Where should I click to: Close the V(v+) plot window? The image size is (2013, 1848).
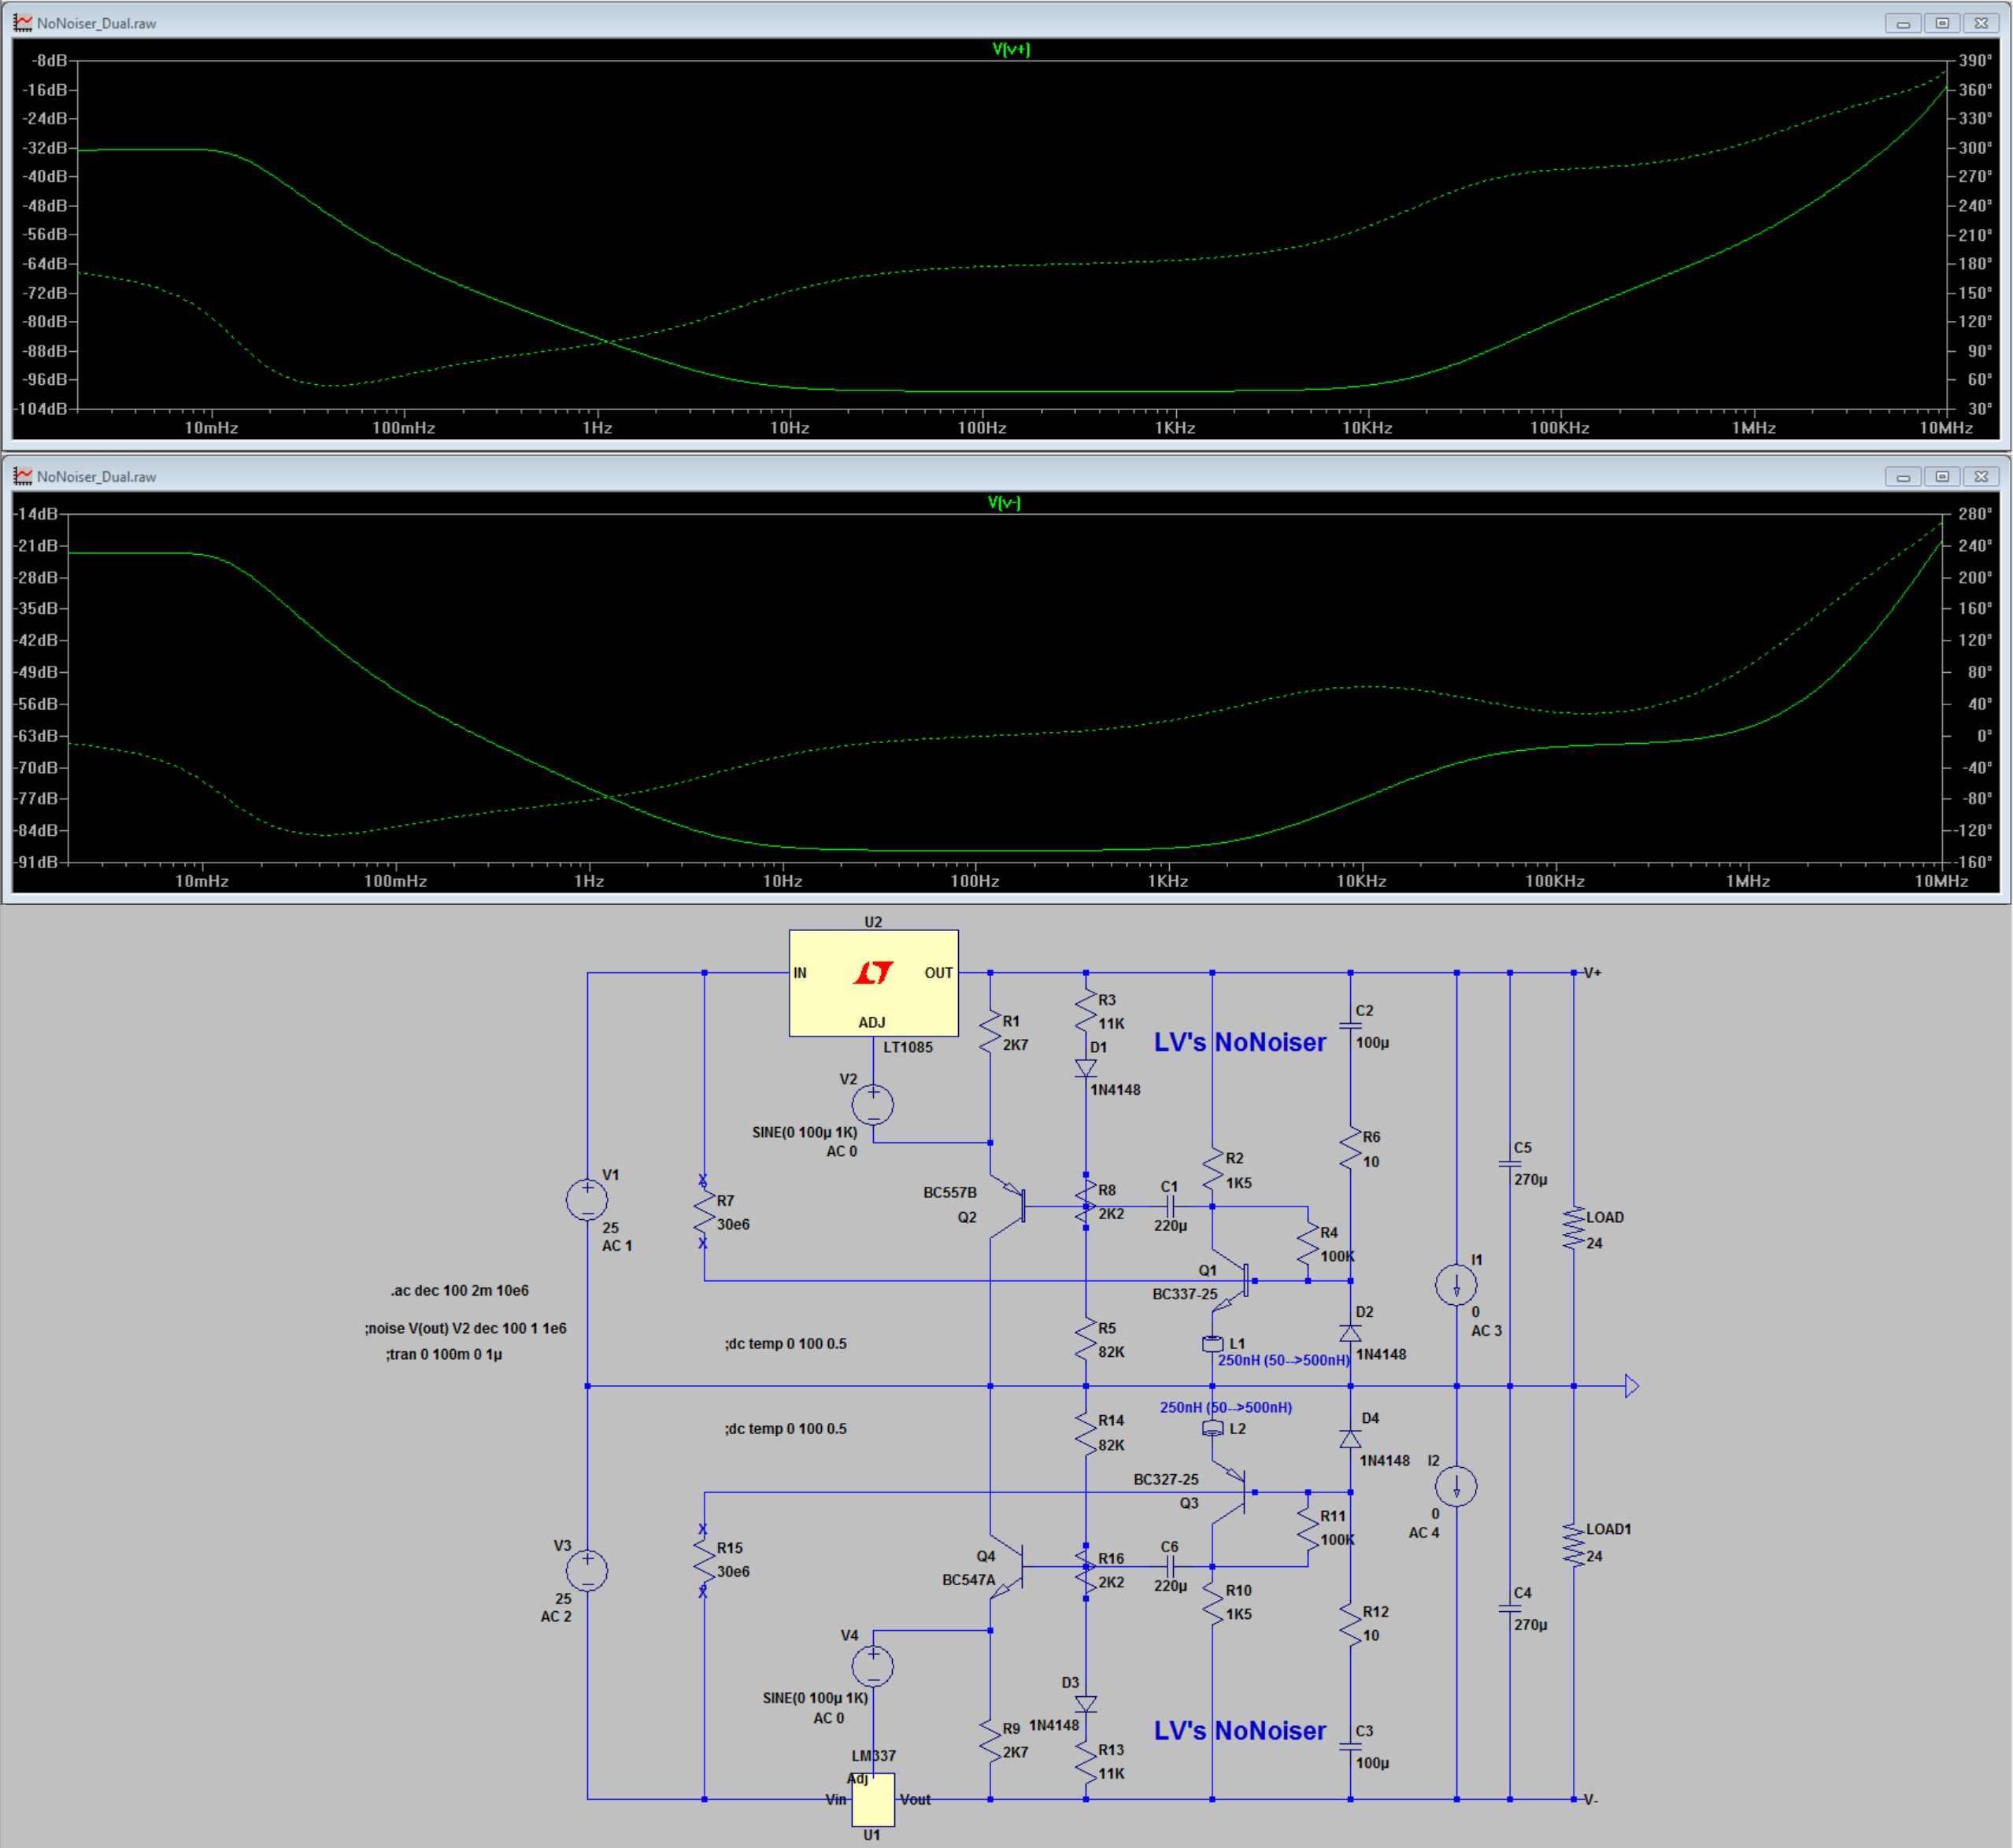1981,23
